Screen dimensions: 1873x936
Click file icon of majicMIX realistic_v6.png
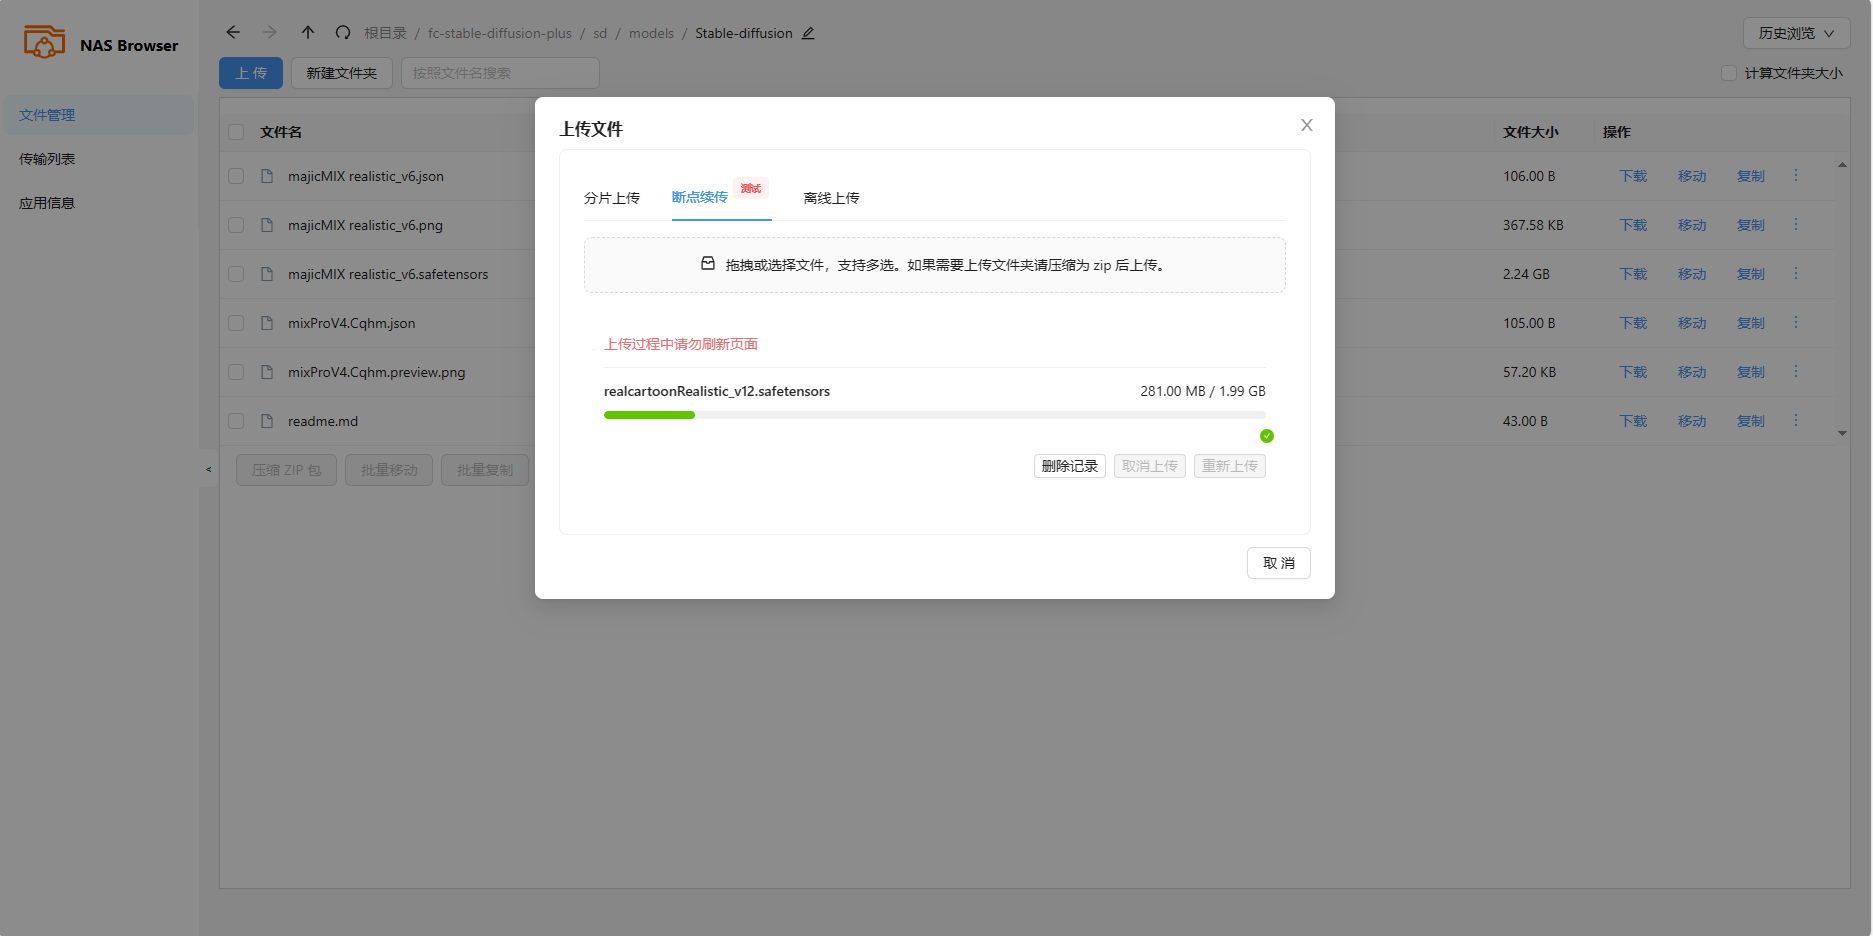[267, 225]
